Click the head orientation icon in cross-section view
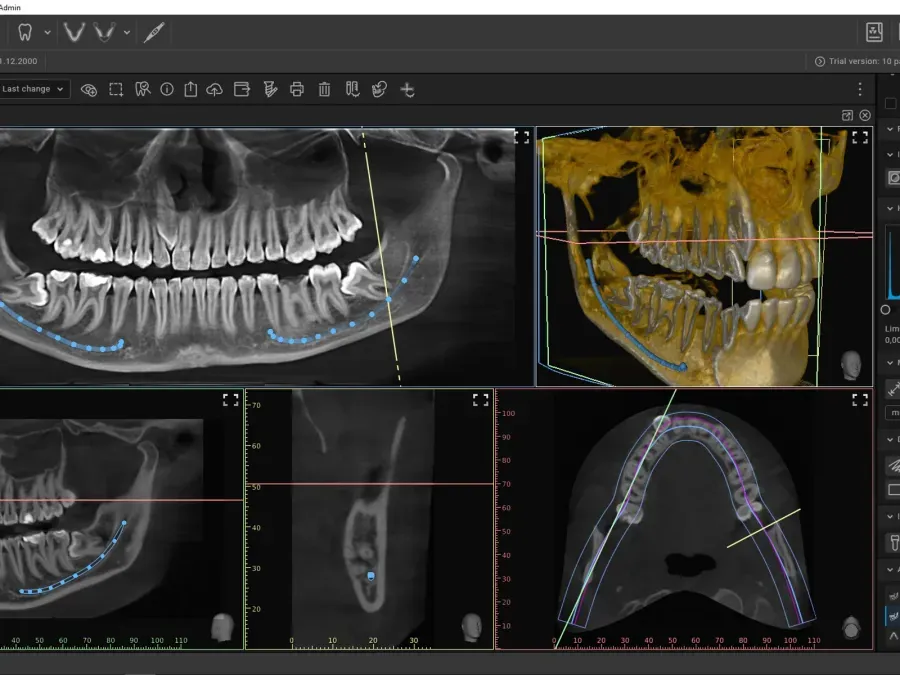Screen dimensions: 900x675 tap(471, 627)
